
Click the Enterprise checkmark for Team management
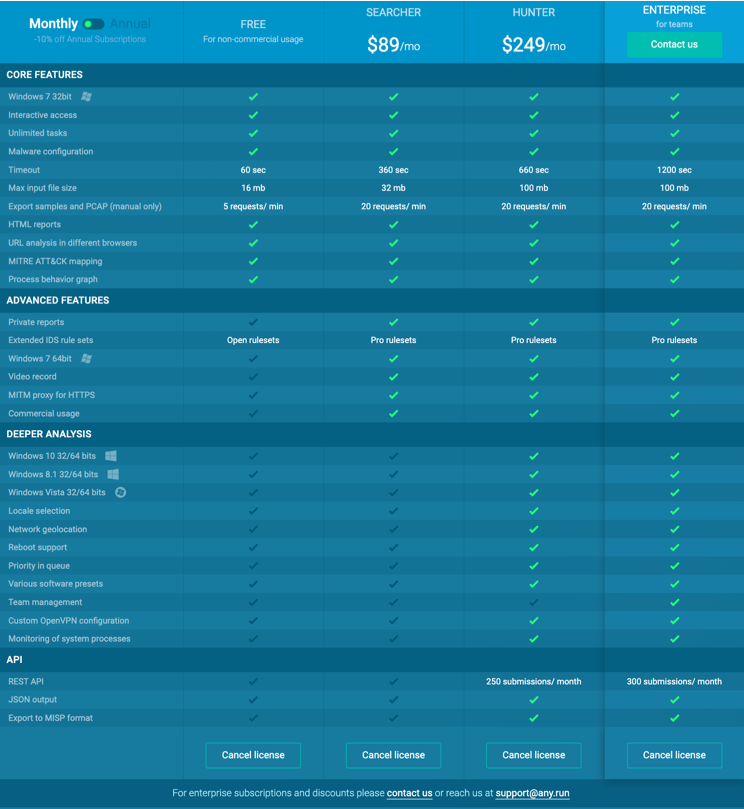point(674,602)
